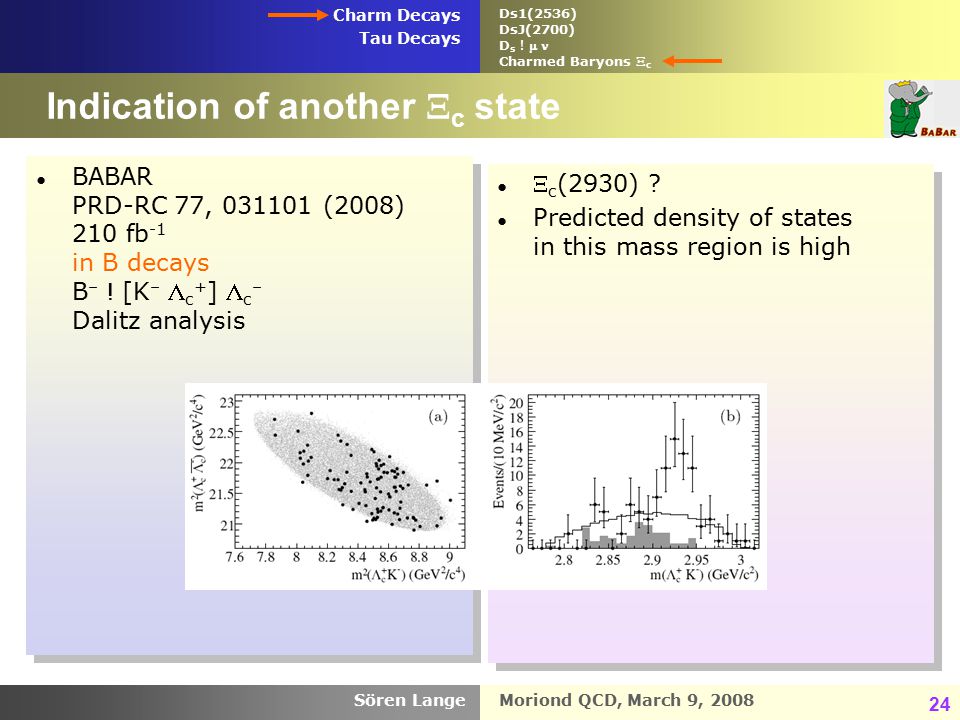Click the orange 'in B decays' text
960x720 pixels.
[x=141, y=263]
